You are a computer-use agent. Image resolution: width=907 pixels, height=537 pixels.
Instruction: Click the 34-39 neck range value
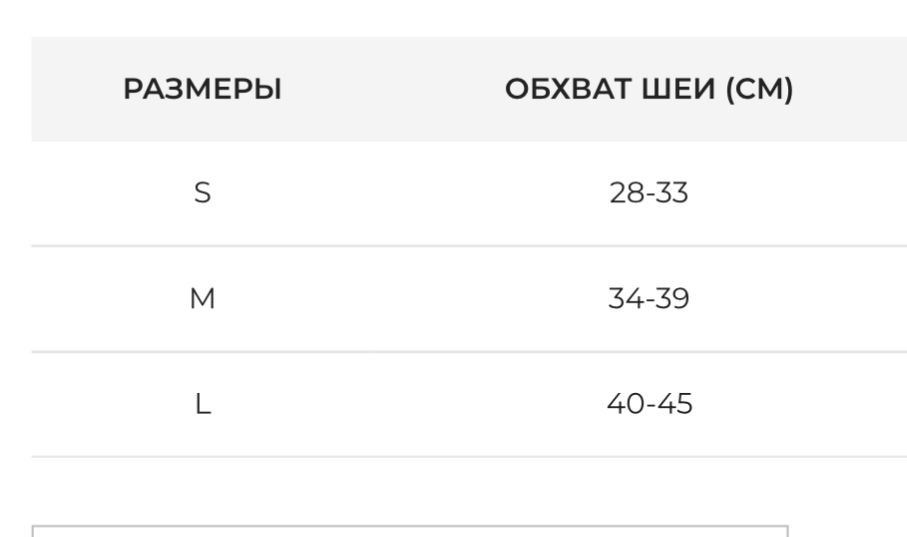click(649, 299)
